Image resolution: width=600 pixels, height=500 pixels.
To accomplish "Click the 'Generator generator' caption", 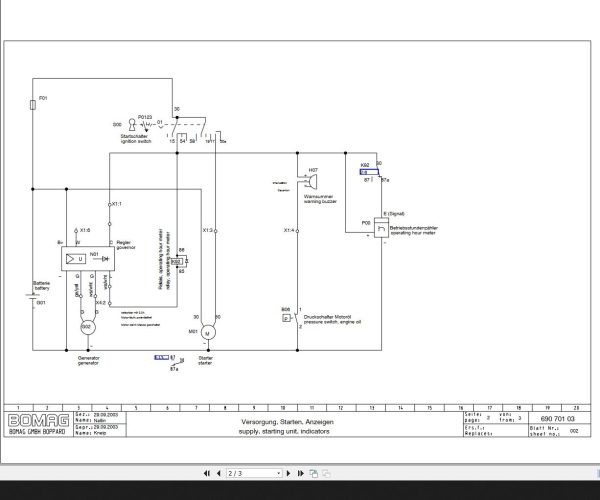I will (x=88, y=361).
